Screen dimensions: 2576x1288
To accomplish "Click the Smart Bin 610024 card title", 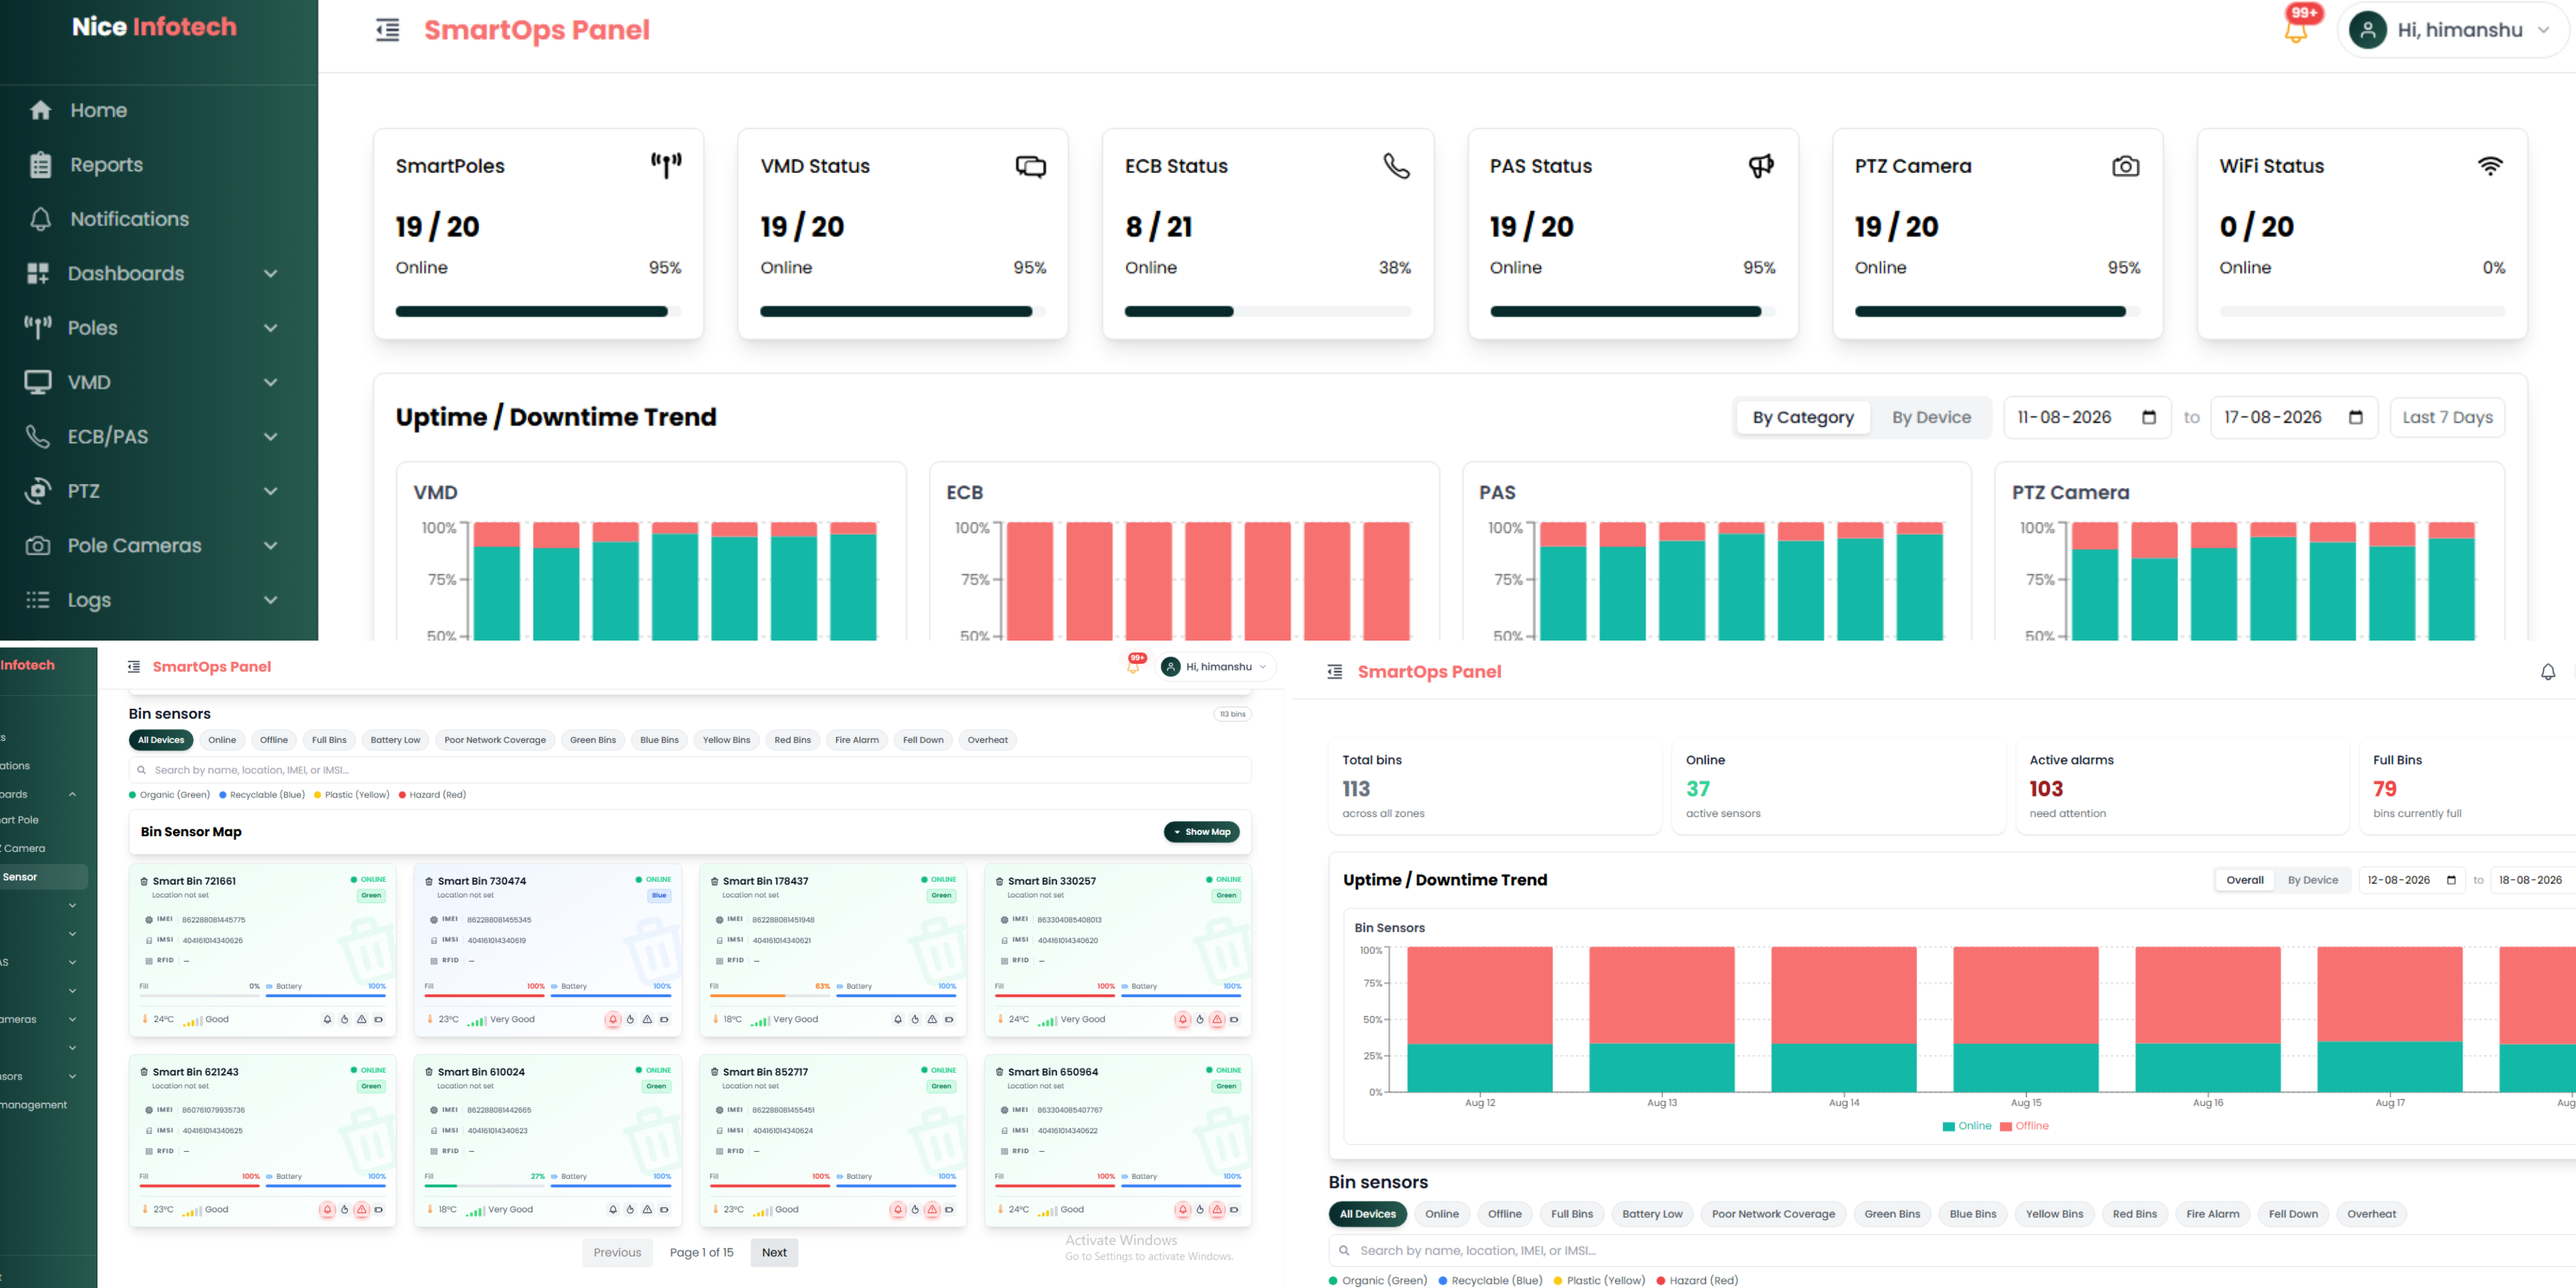I will 481,1072.
